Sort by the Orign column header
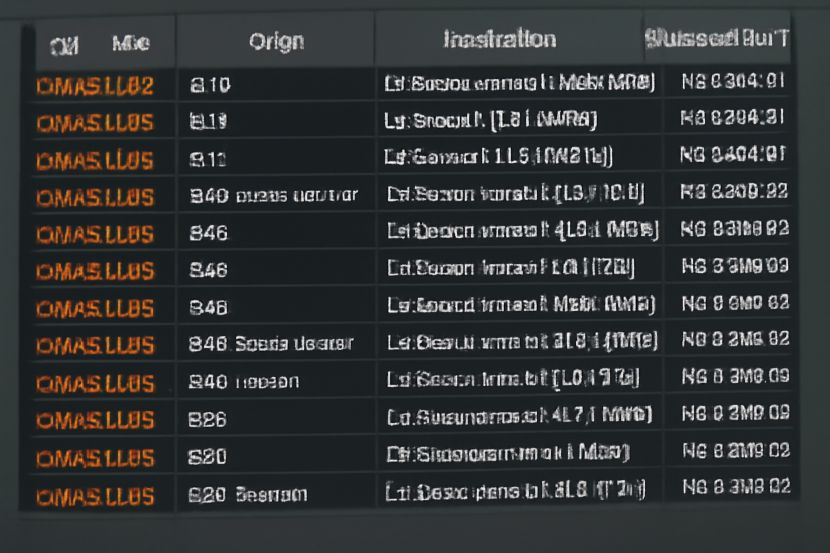The height and width of the screenshot is (553, 830). pos(277,42)
